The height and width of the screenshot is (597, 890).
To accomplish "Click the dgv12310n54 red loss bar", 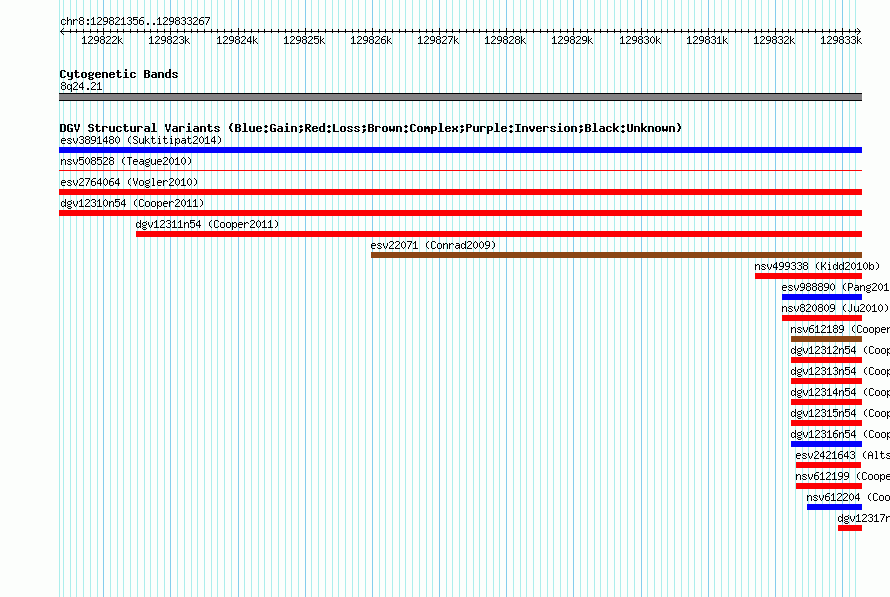I will 460,213.
